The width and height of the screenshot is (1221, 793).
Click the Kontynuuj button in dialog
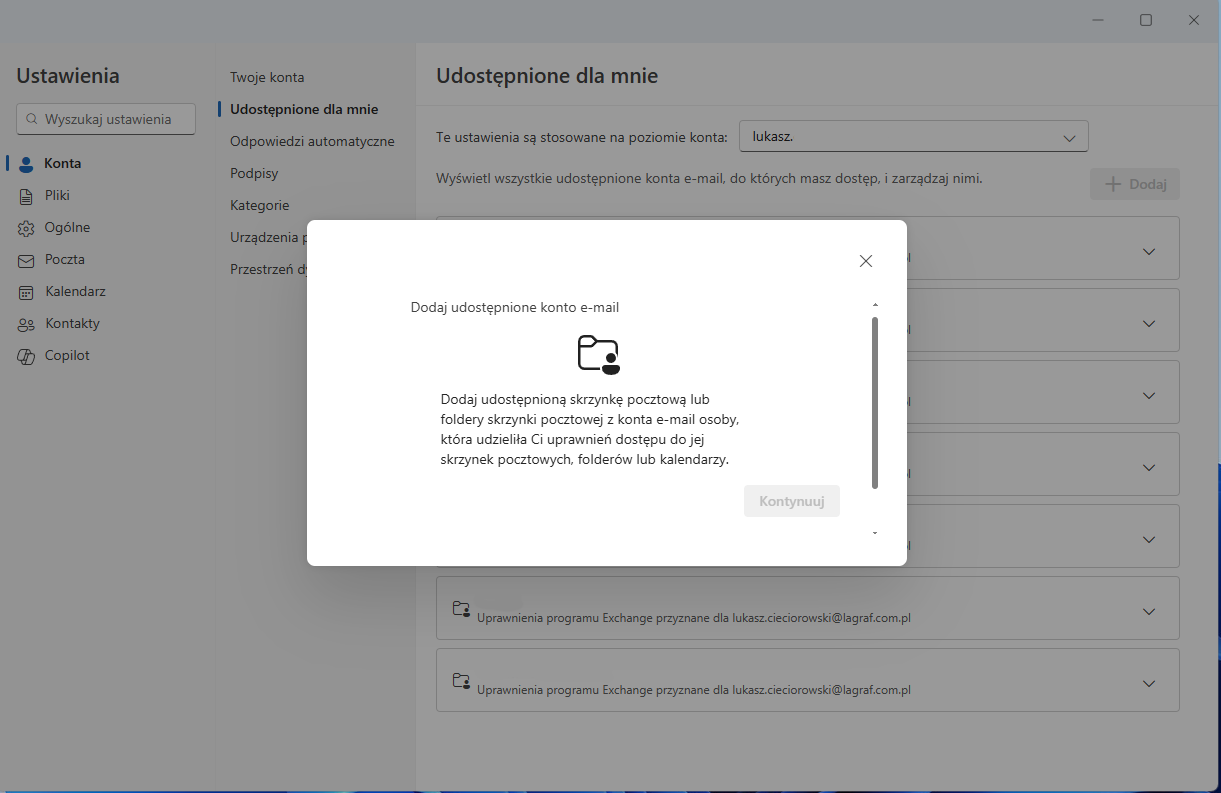[x=792, y=501]
